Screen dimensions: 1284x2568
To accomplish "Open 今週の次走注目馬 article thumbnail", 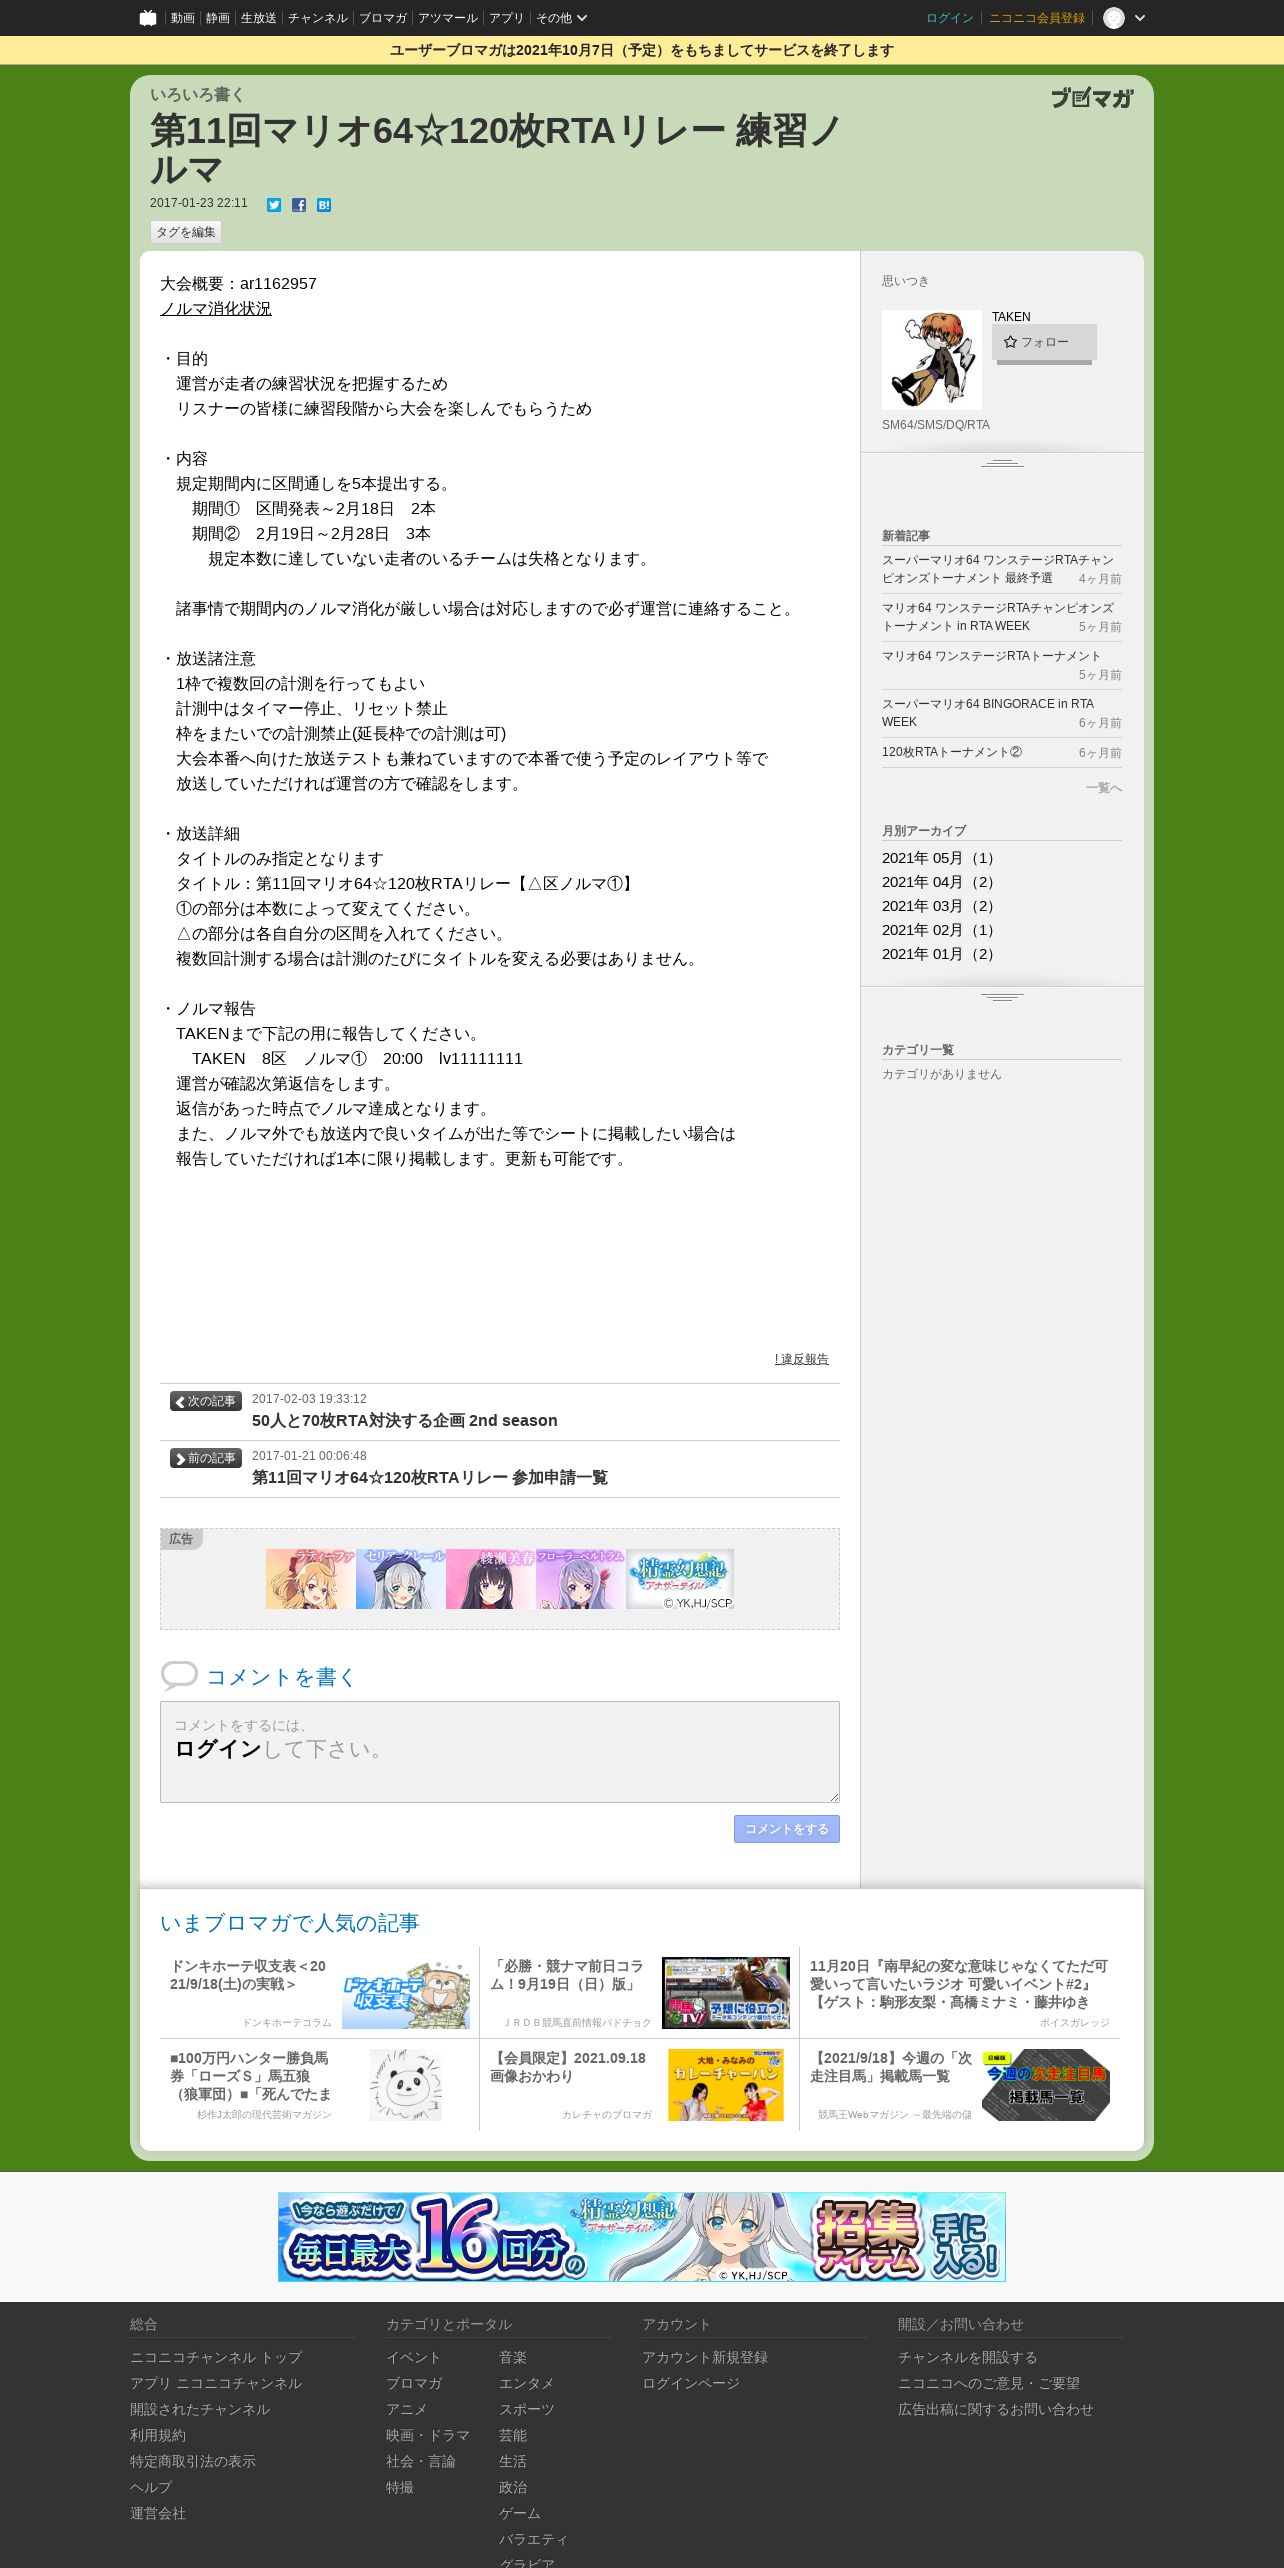I will point(1046,2085).
